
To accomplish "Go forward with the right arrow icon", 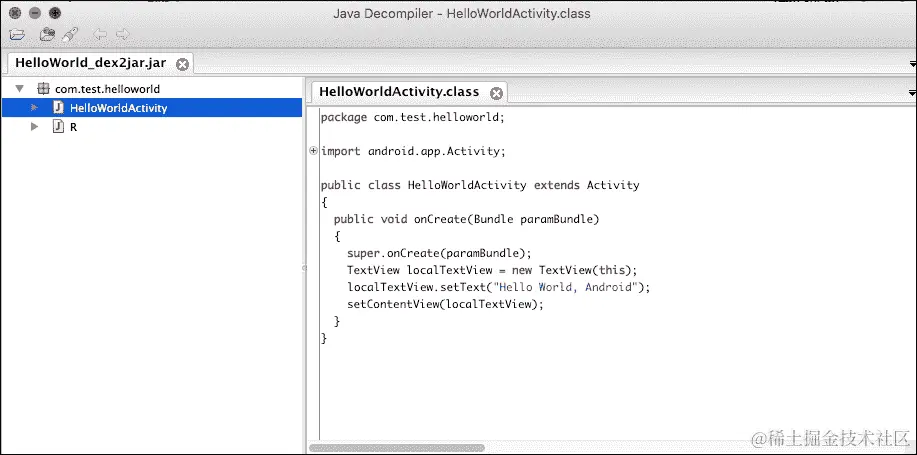I will click(x=122, y=35).
